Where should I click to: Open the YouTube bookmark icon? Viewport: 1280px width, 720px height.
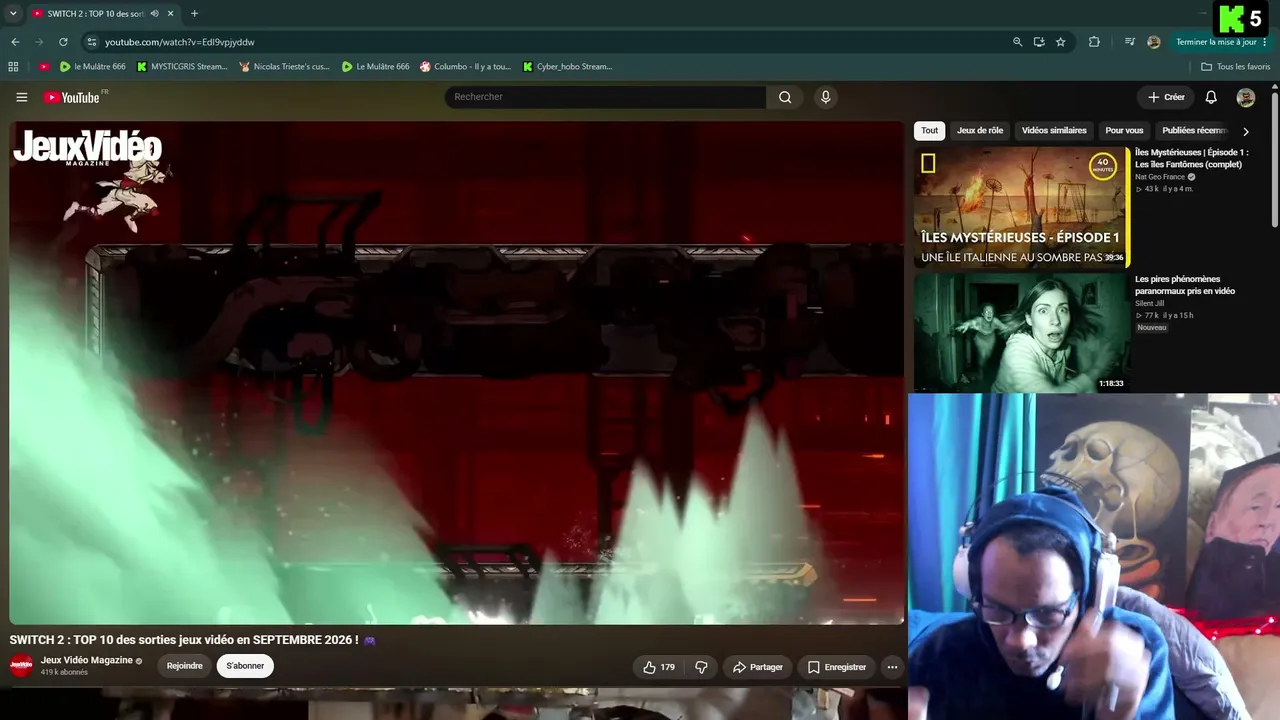click(x=44, y=67)
